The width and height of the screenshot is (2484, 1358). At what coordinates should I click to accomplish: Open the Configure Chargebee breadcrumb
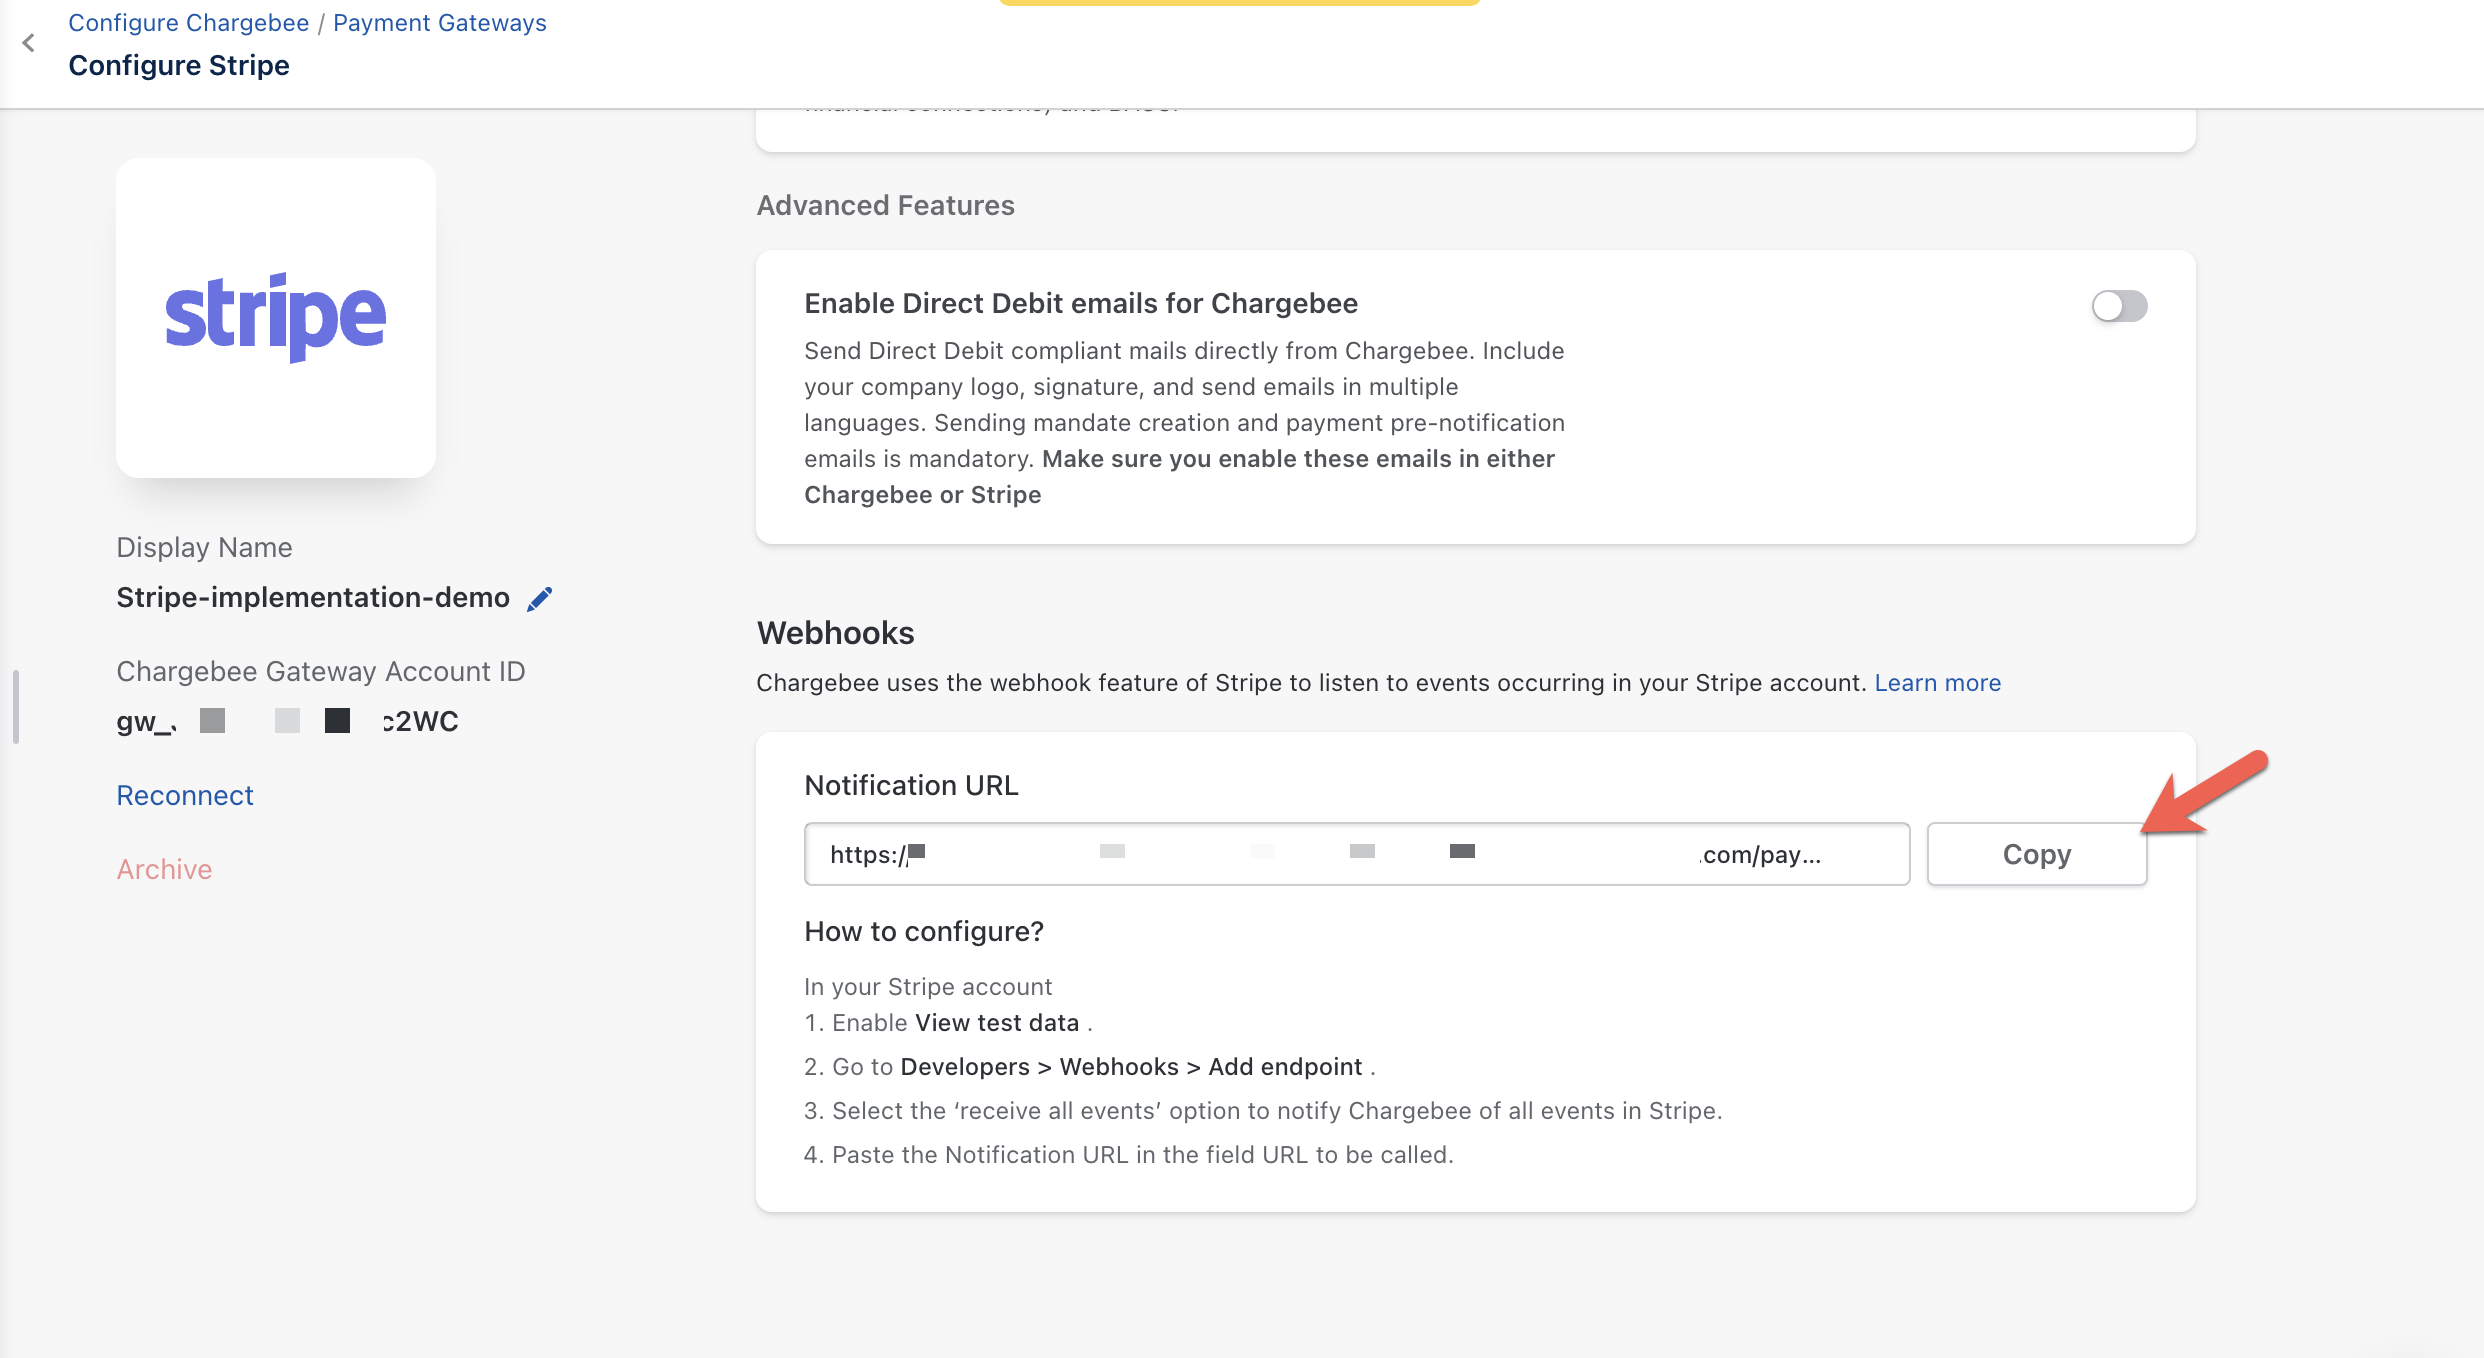[x=188, y=23]
